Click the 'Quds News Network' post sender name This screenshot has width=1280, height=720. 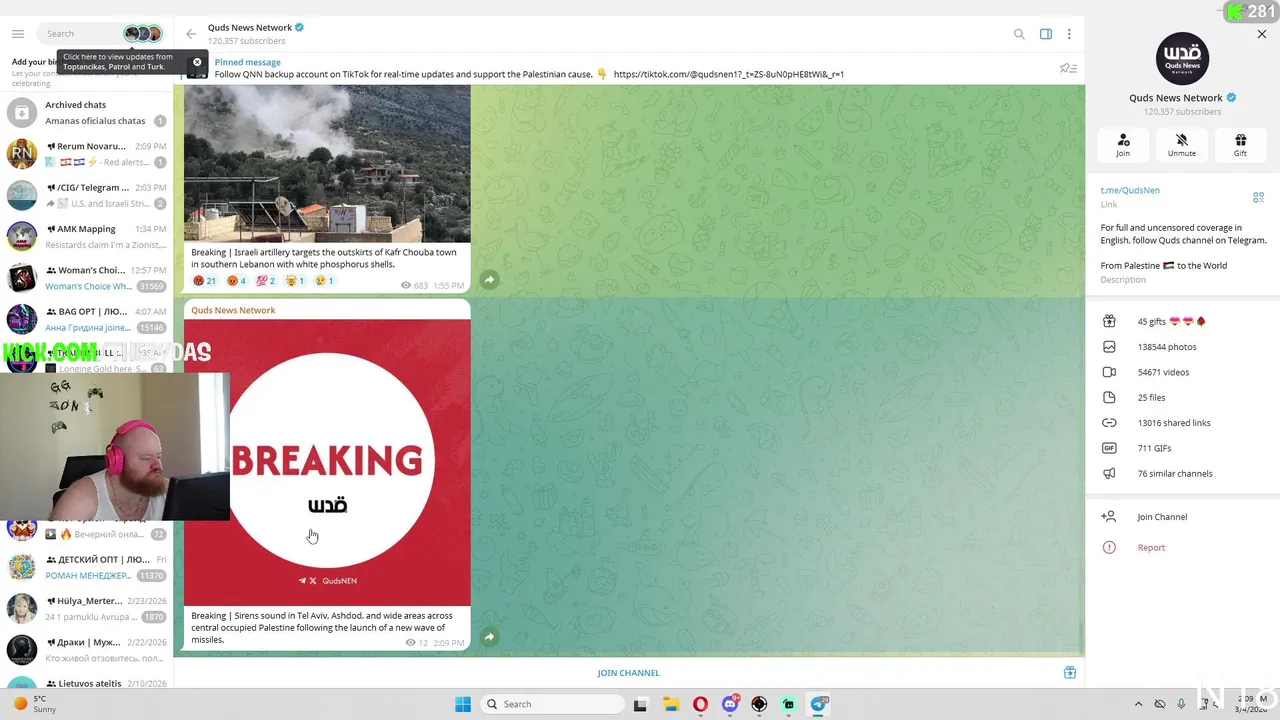click(x=233, y=310)
